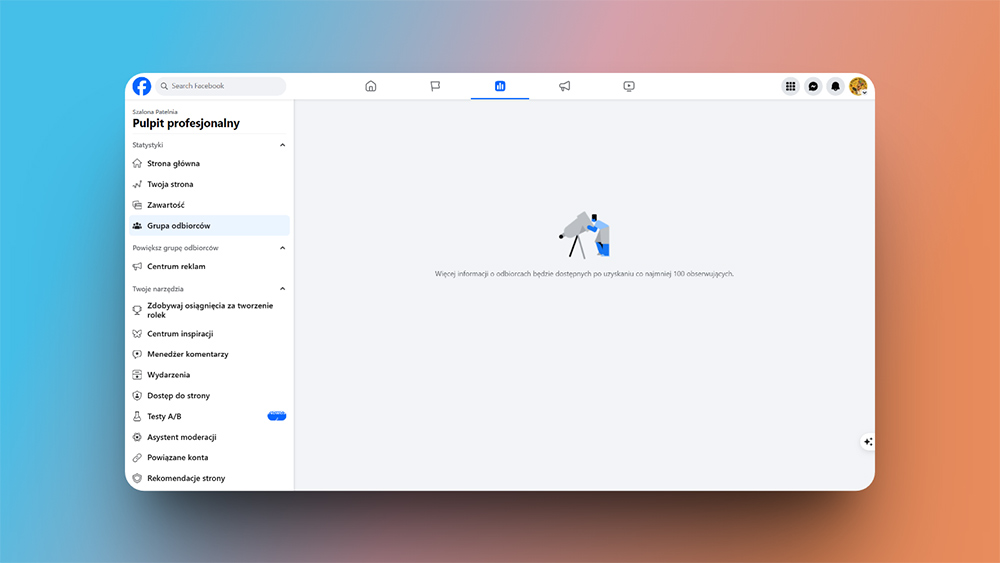Select Zawartość in the sidebar
This screenshot has height=563, width=1000.
point(166,205)
